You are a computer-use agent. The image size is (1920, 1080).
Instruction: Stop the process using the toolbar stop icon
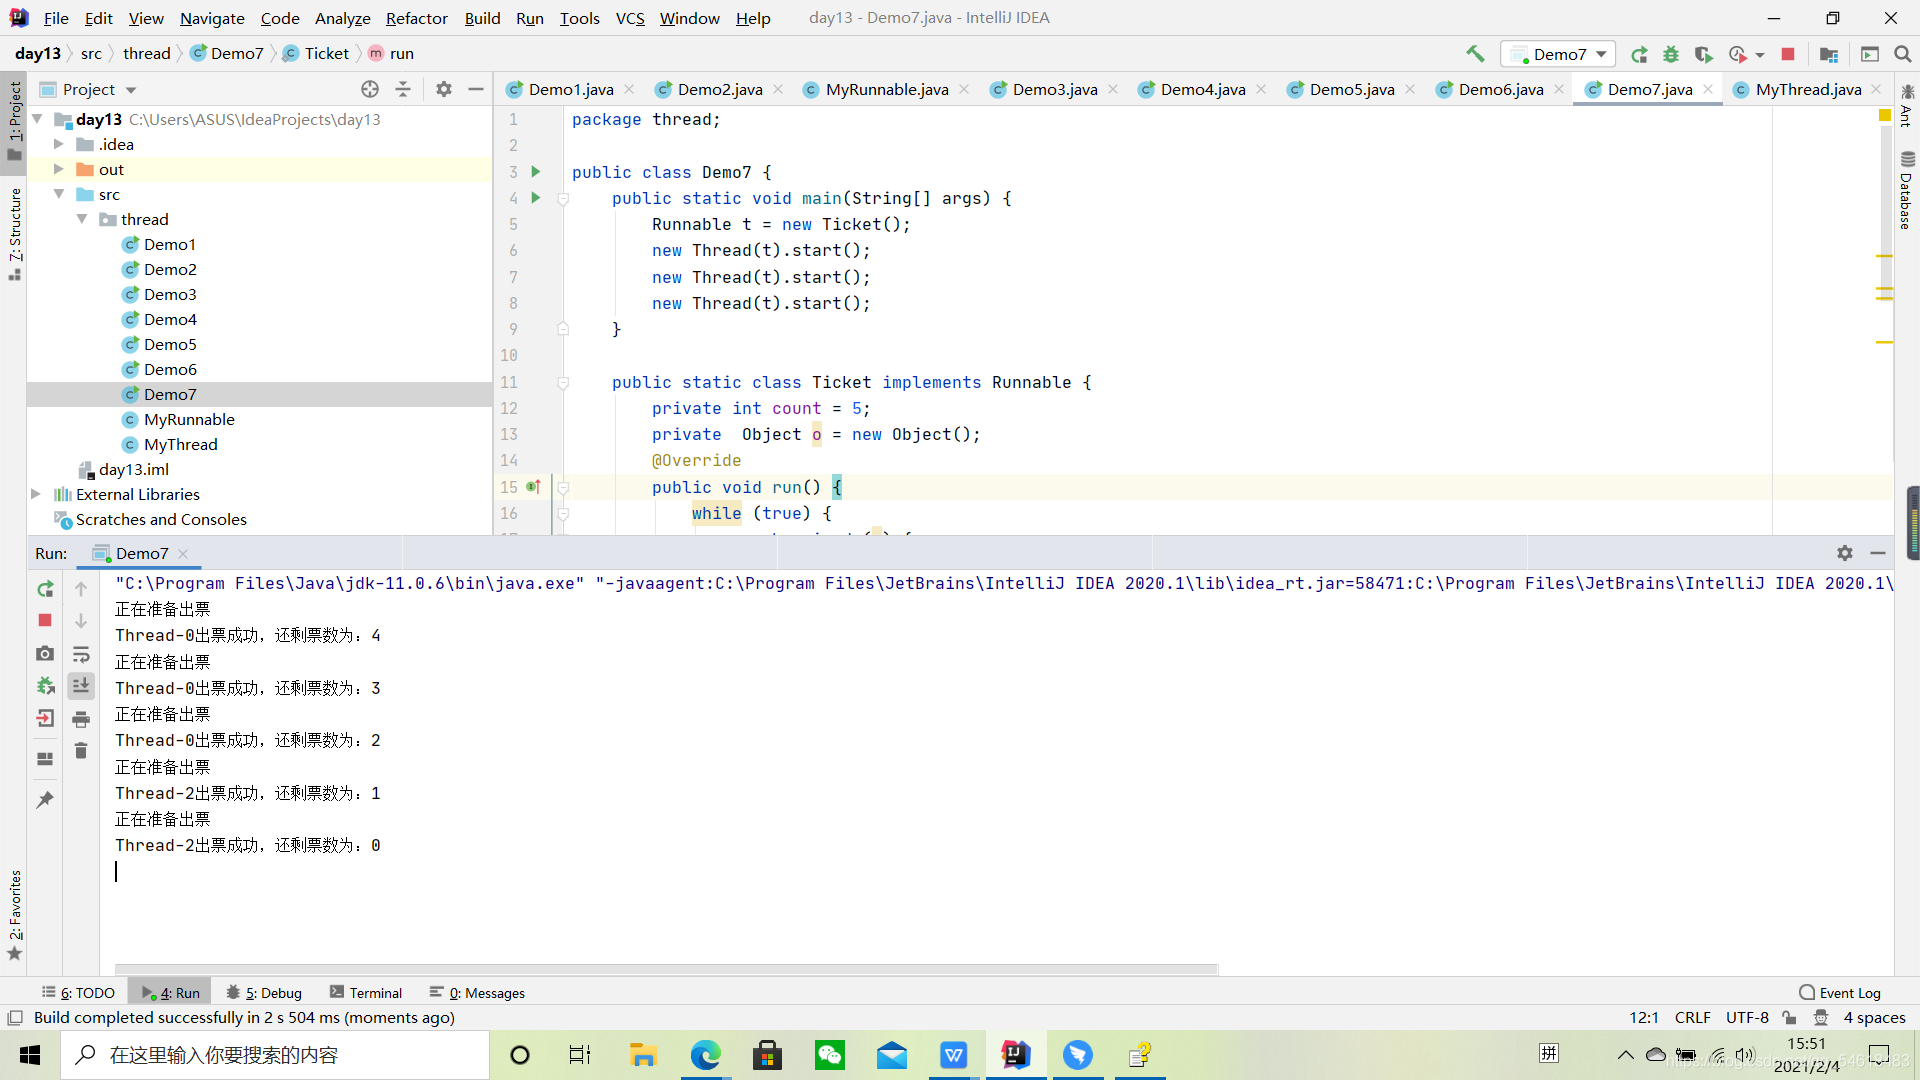[x=1788, y=54]
